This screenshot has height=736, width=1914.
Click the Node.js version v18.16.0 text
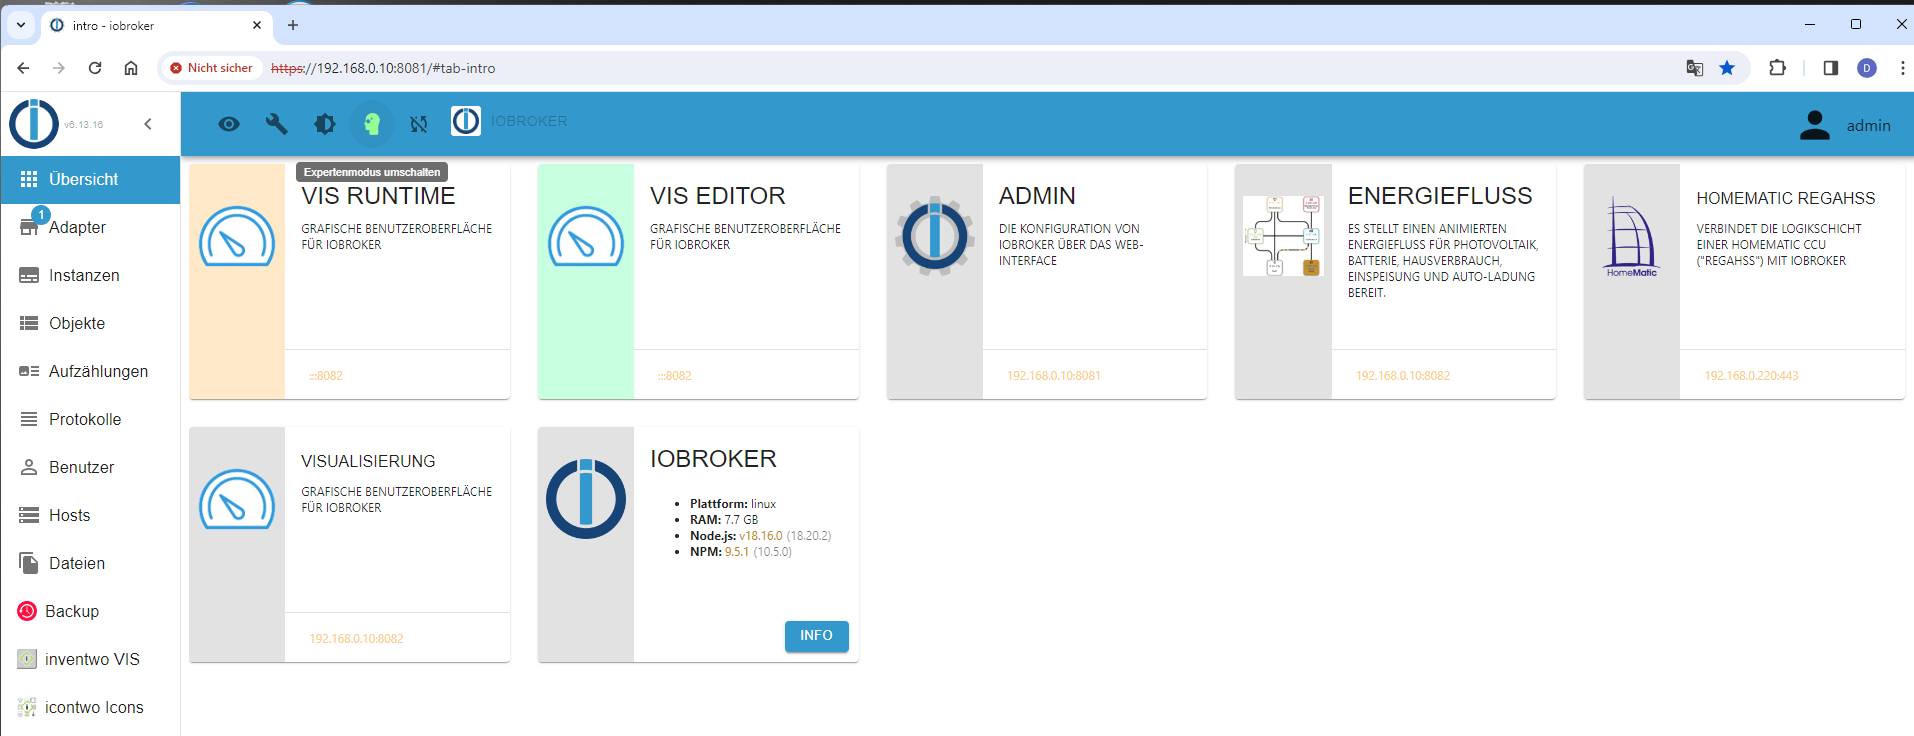tap(761, 536)
